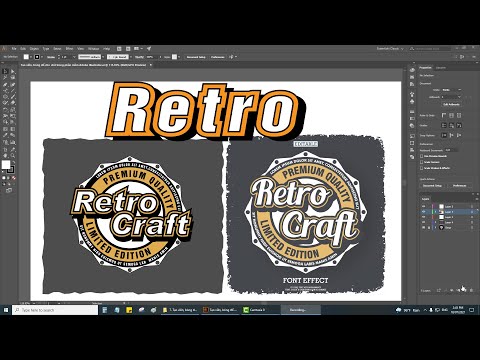Open the Effect menu

(x=69, y=49)
